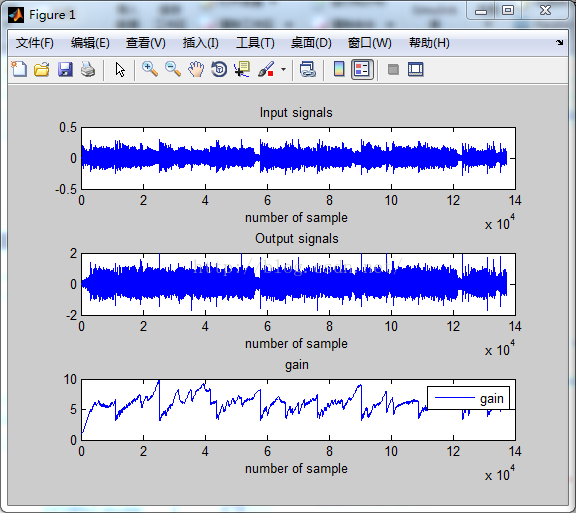Toggle the Insert Legend button off
This screenshot has width=576, height=513.
tap(362, 69)
